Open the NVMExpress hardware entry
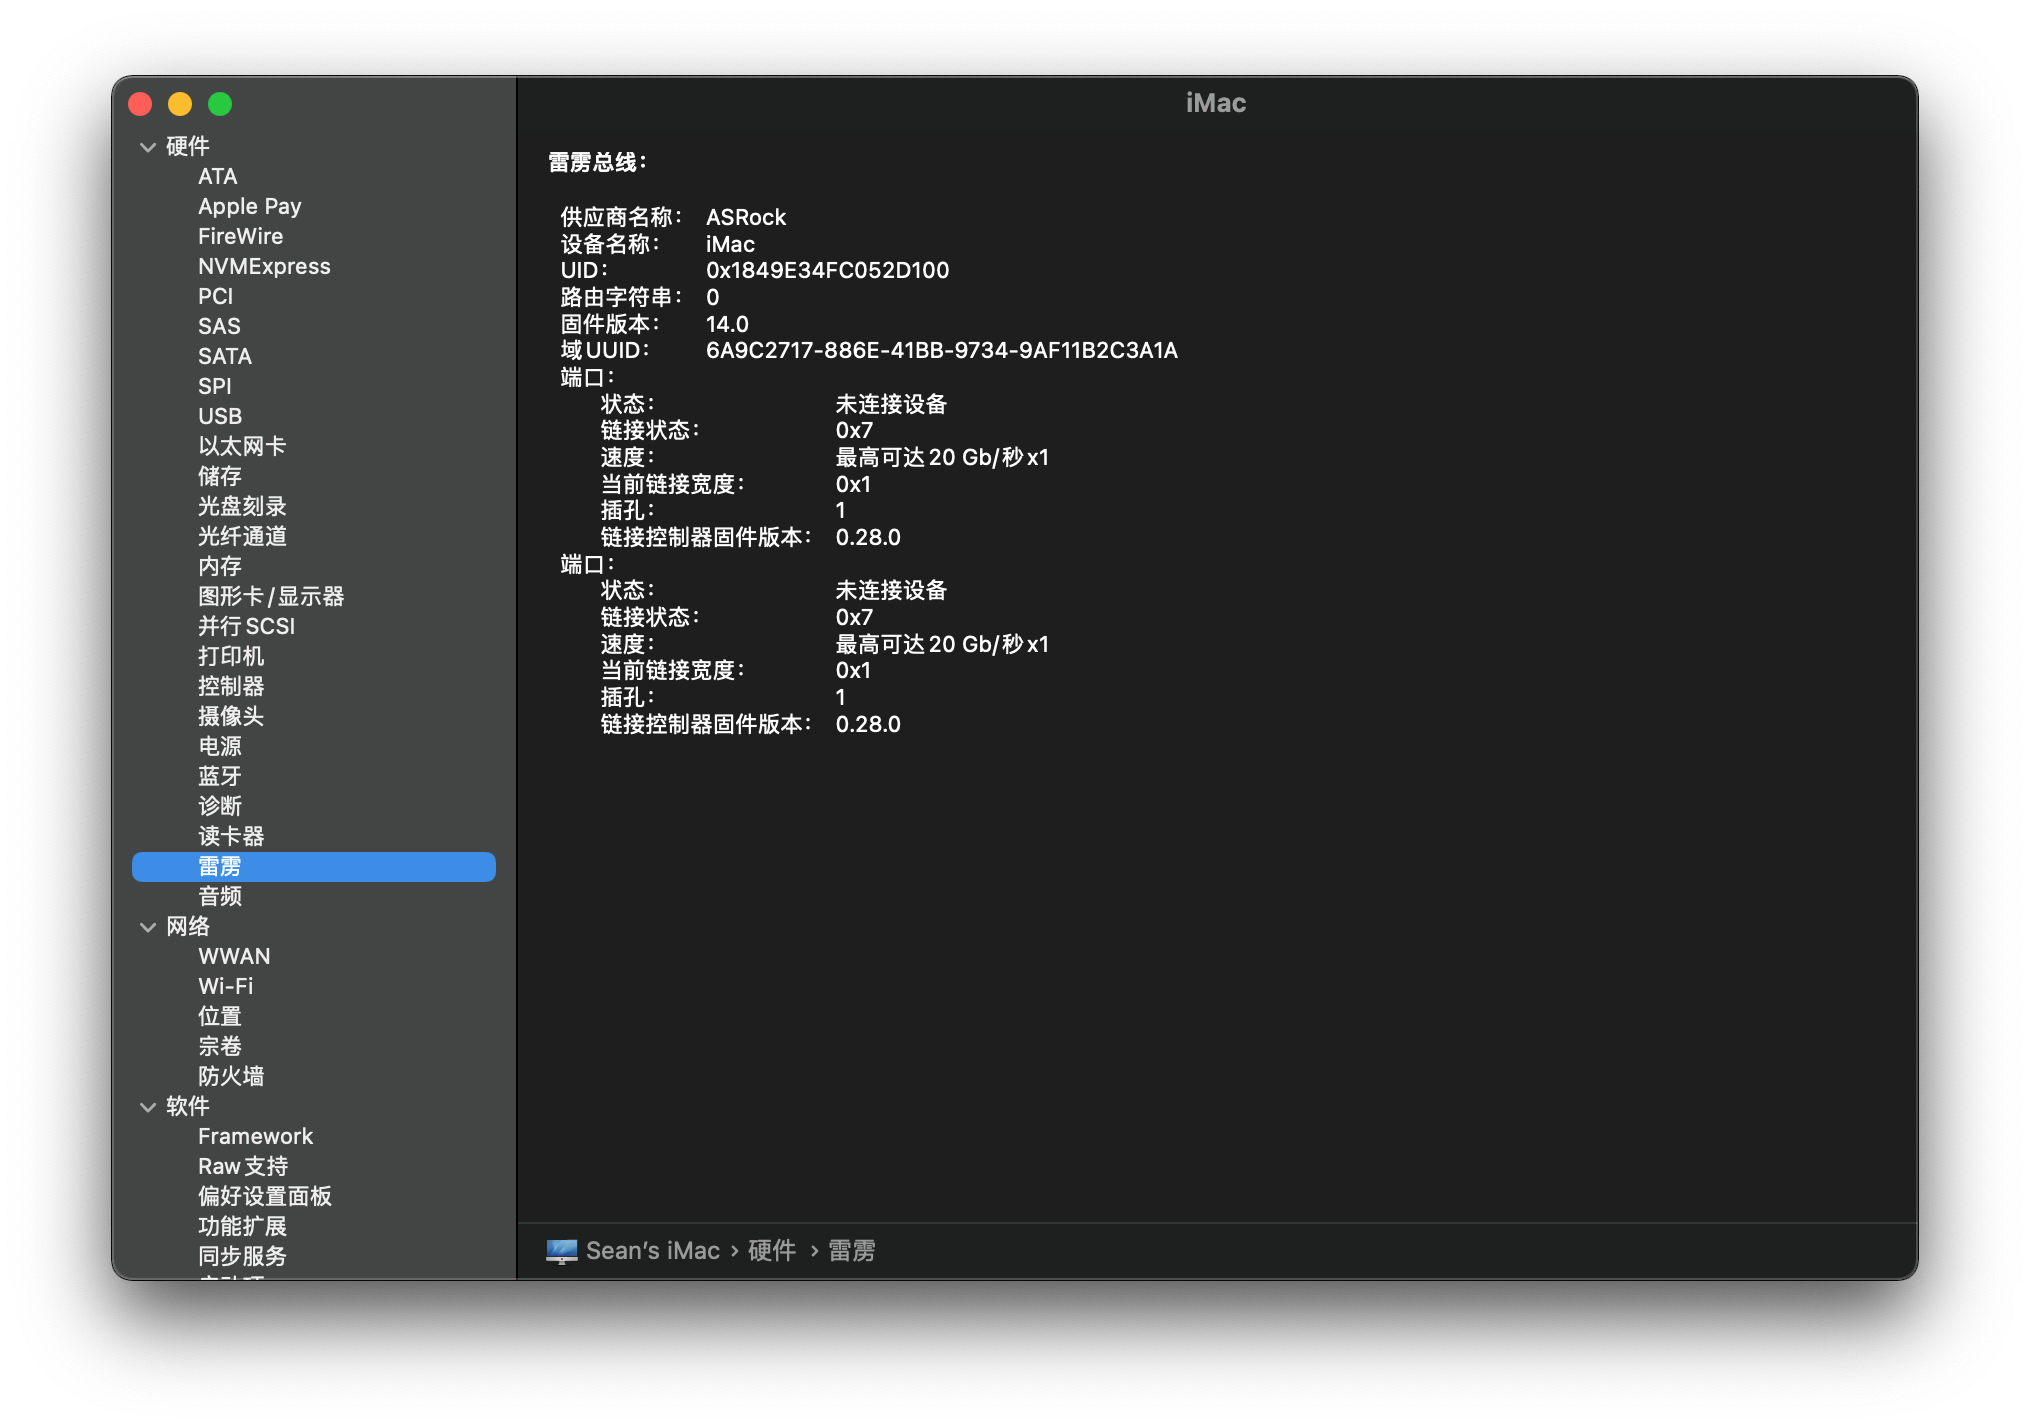Viewport: 2030px width, 1428px height. [x=264, y=266]
